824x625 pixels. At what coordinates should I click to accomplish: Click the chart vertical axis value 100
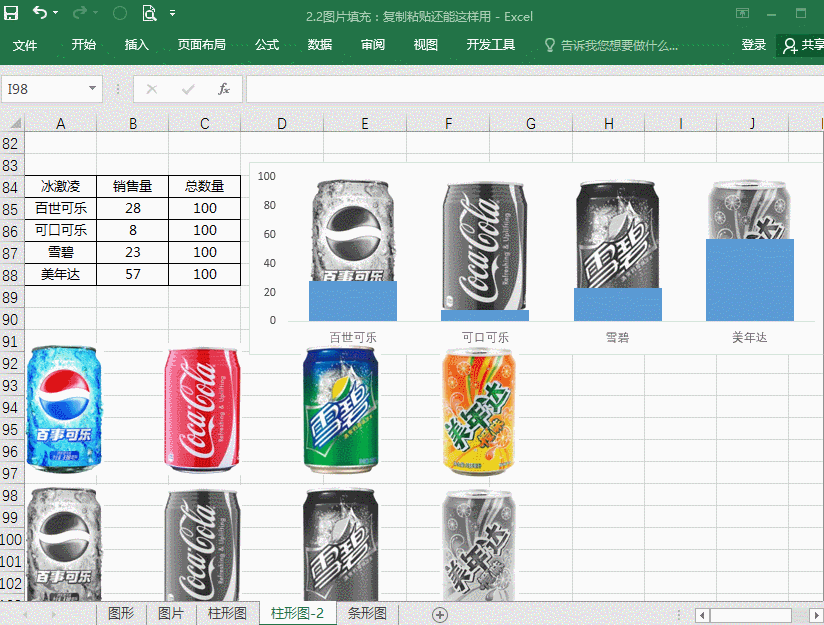click(x=266, y=176)
